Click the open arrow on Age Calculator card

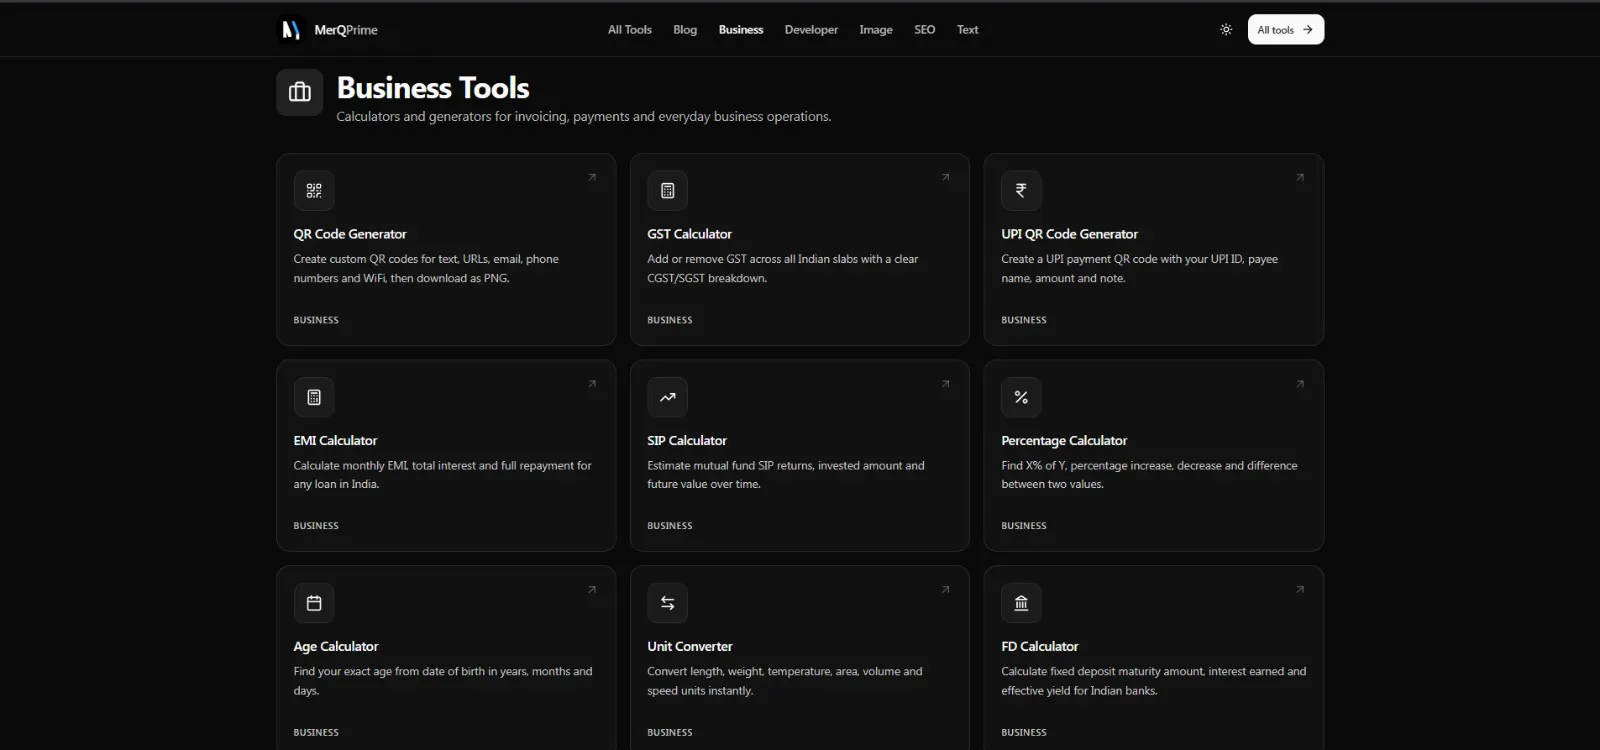(592, 589)
